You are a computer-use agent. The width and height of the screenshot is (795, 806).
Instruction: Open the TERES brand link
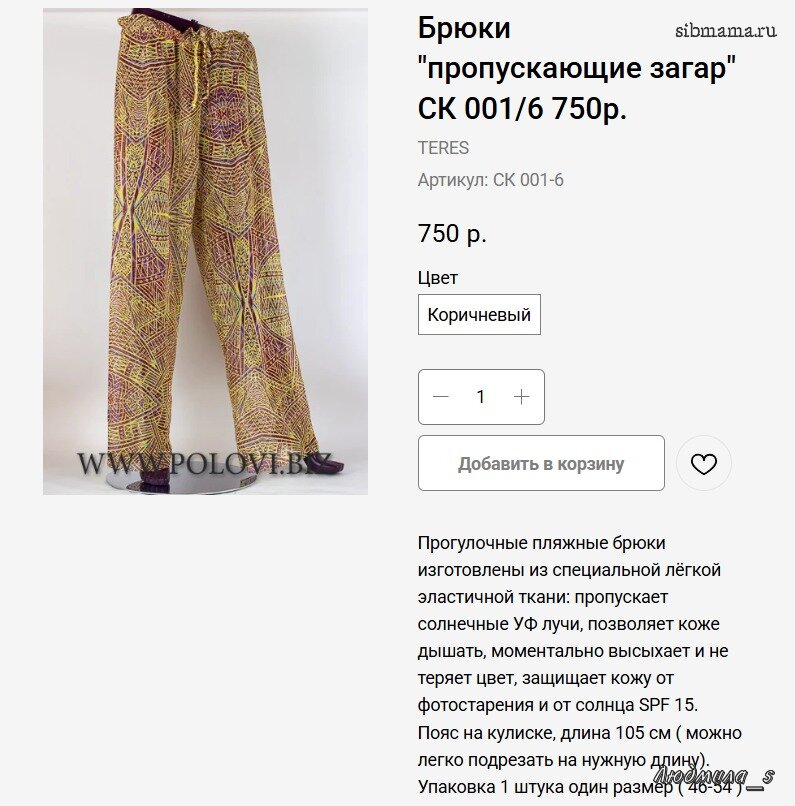point(443,148)
